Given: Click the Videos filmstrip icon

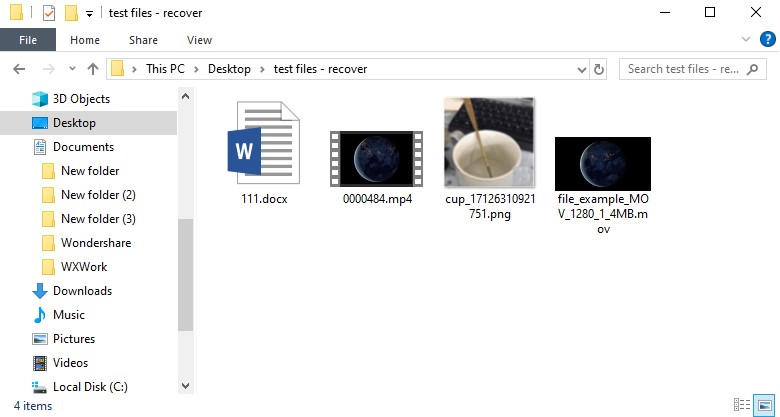Looking at the screenshot, I should [40, 363].
